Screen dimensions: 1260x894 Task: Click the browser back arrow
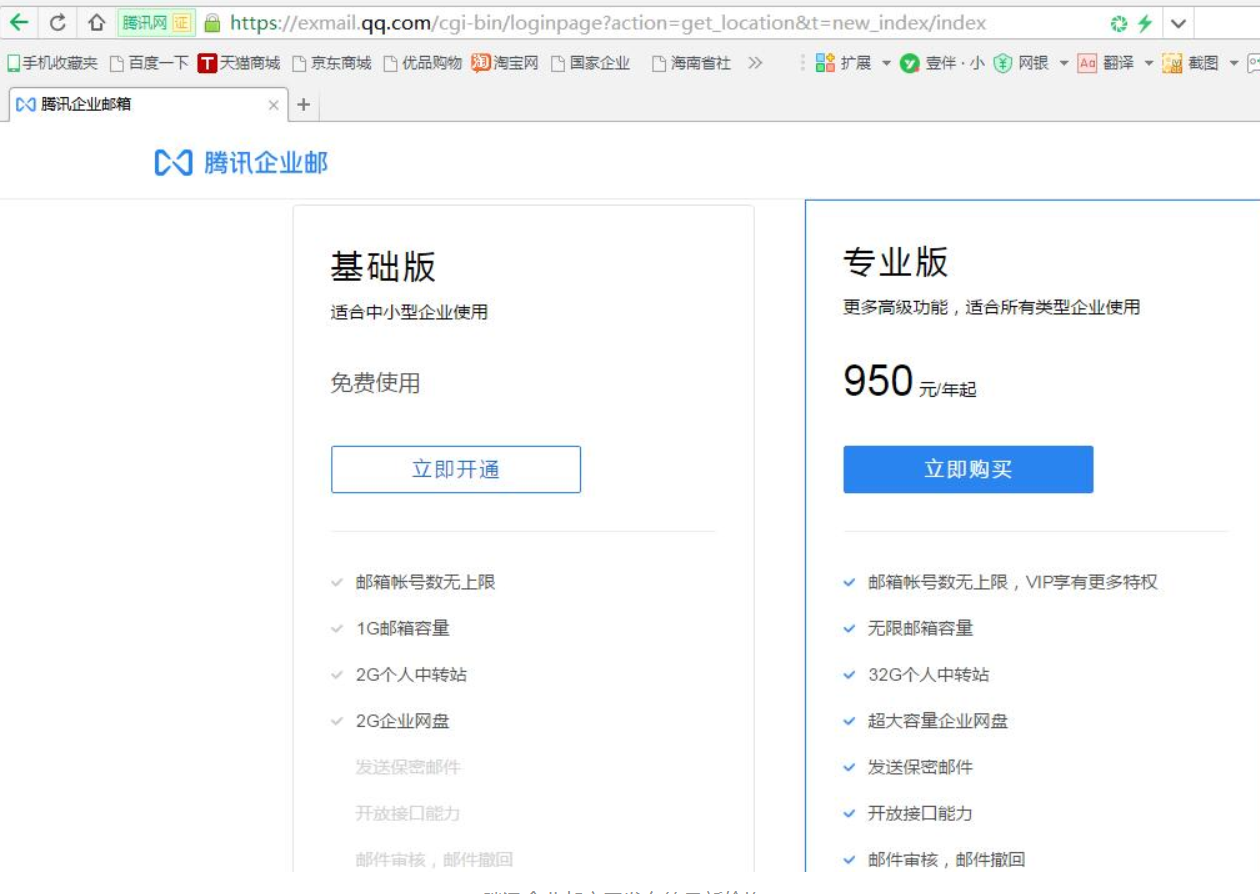point(19,22)
